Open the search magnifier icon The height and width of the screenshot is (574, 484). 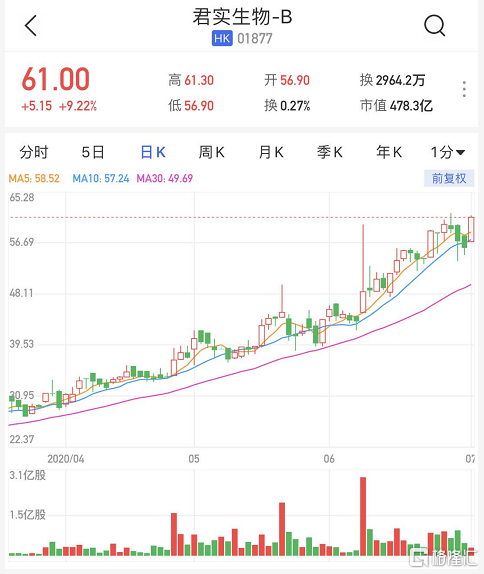click(x=435, y=26)
